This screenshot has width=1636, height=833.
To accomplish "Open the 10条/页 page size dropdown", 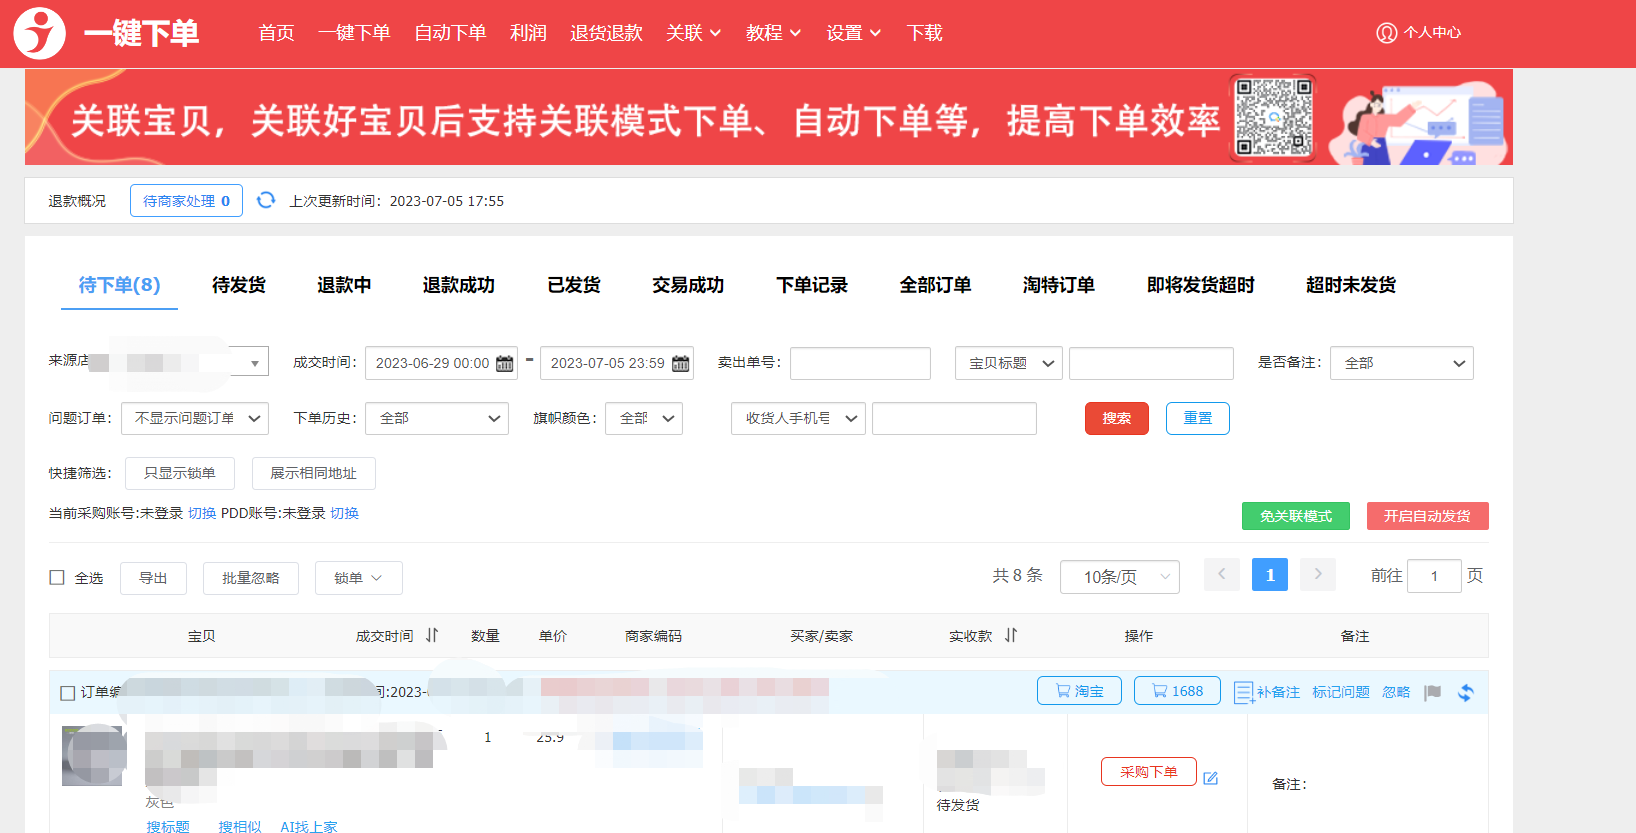I will pos(1119,577).
